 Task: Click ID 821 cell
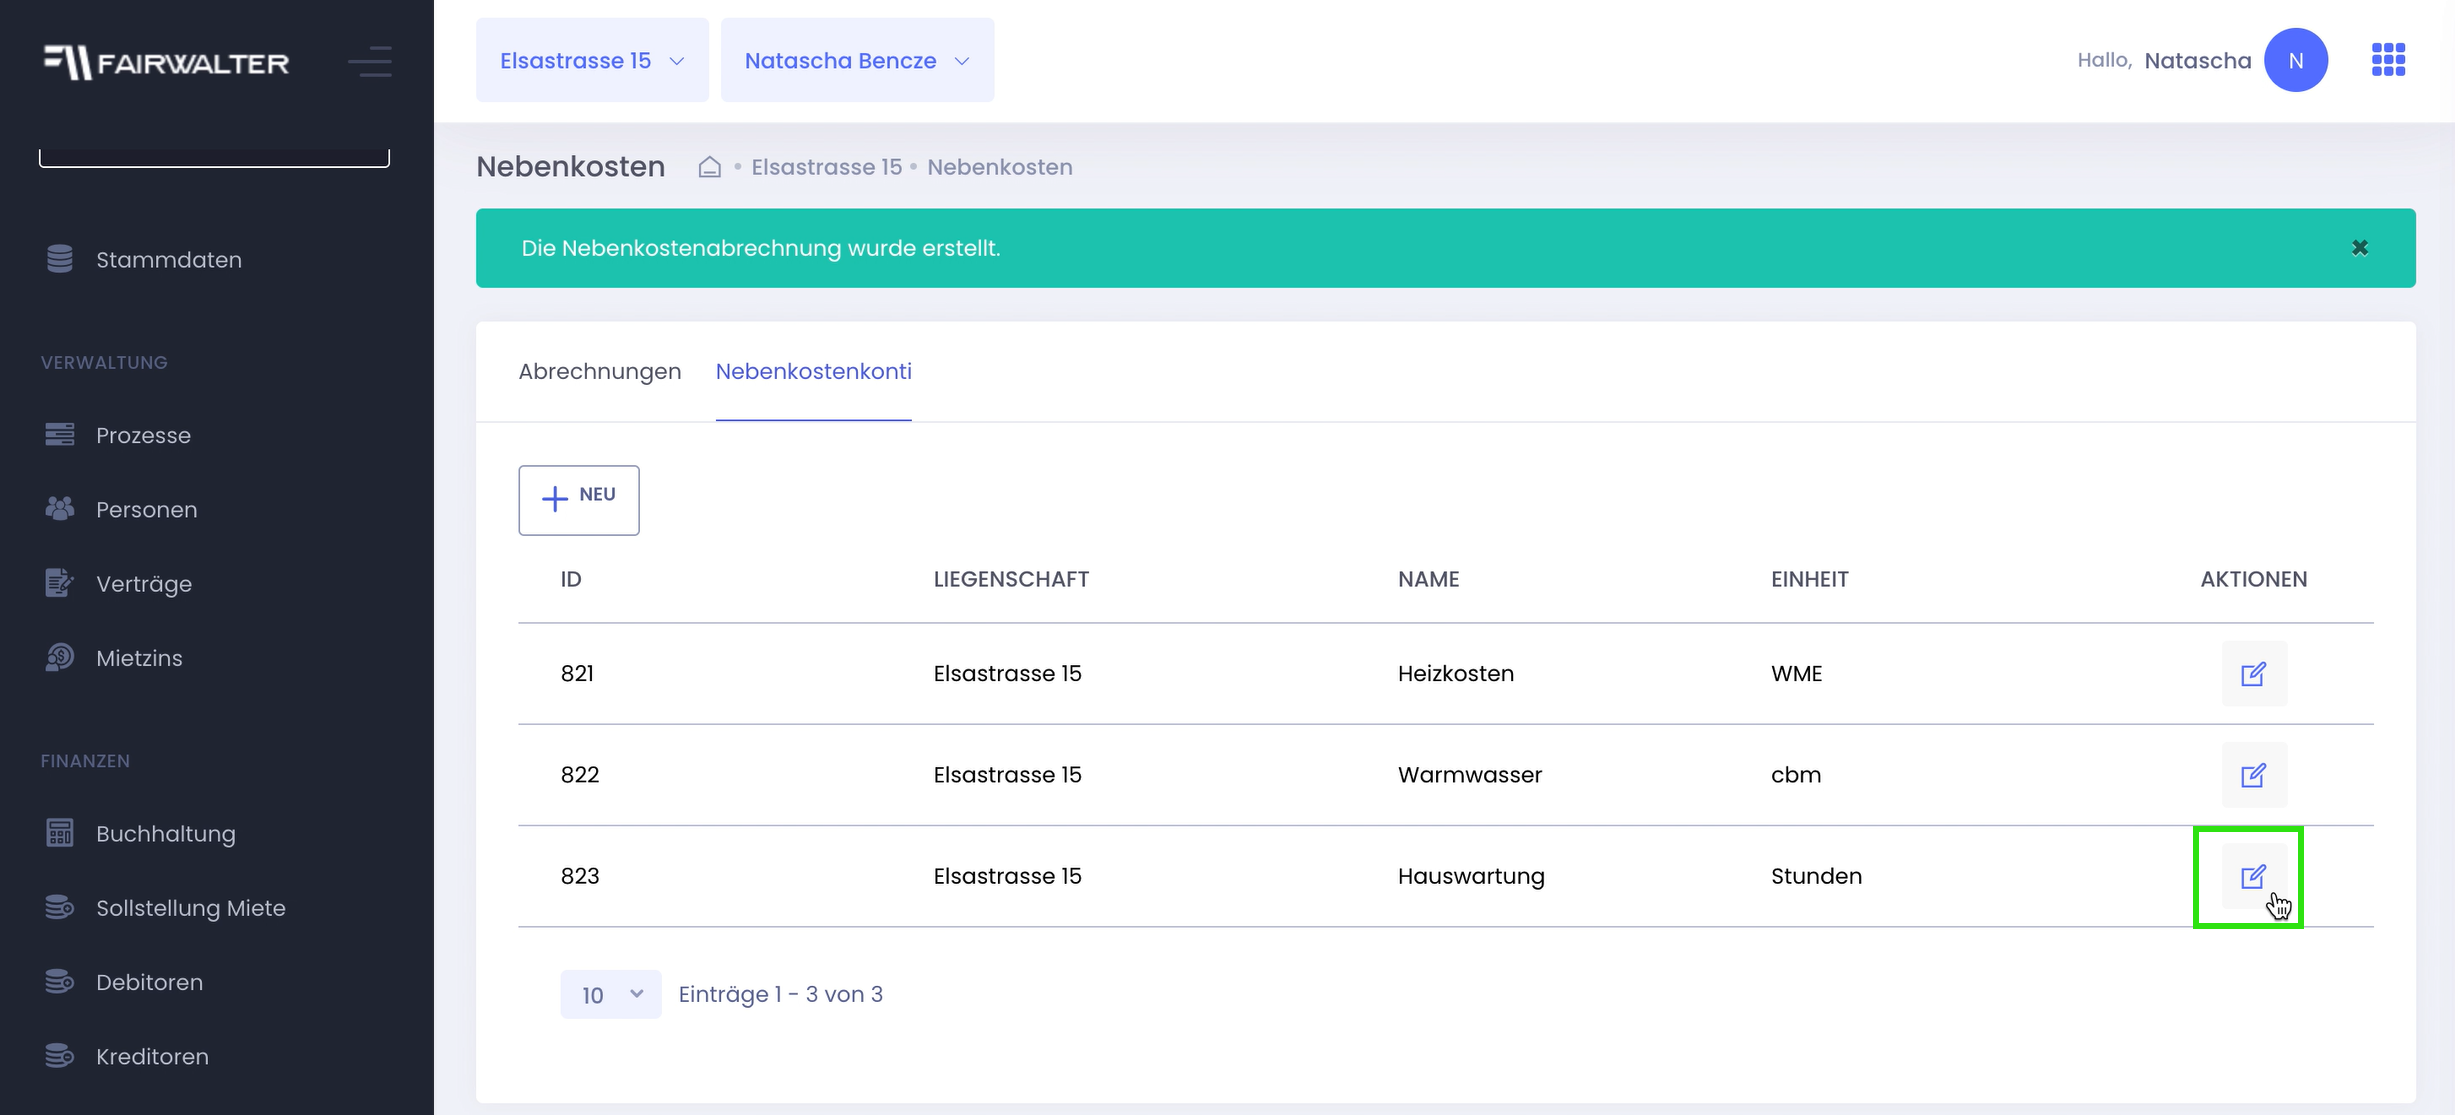(577, 673)
